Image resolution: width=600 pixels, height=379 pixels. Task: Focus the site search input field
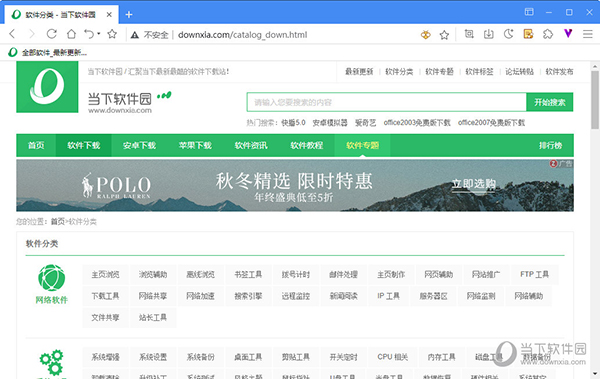click(x=386, y=102)
